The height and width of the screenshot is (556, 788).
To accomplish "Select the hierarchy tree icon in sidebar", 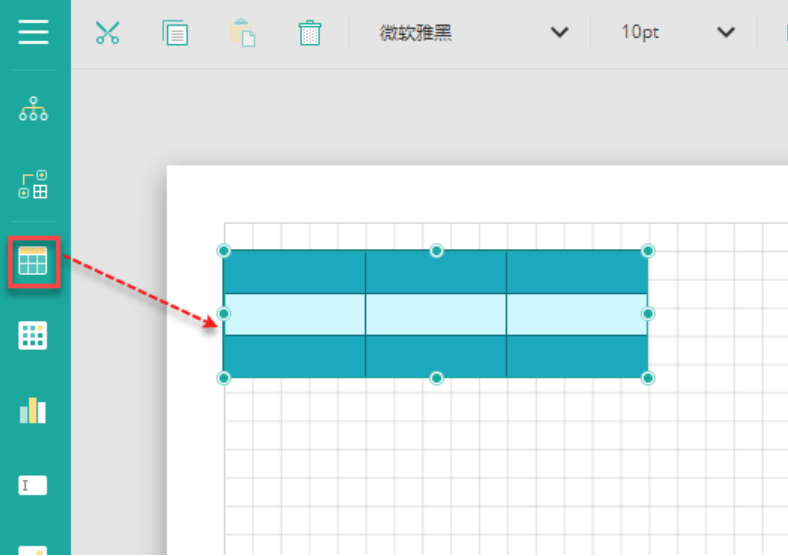I will [x=33, y=110].
